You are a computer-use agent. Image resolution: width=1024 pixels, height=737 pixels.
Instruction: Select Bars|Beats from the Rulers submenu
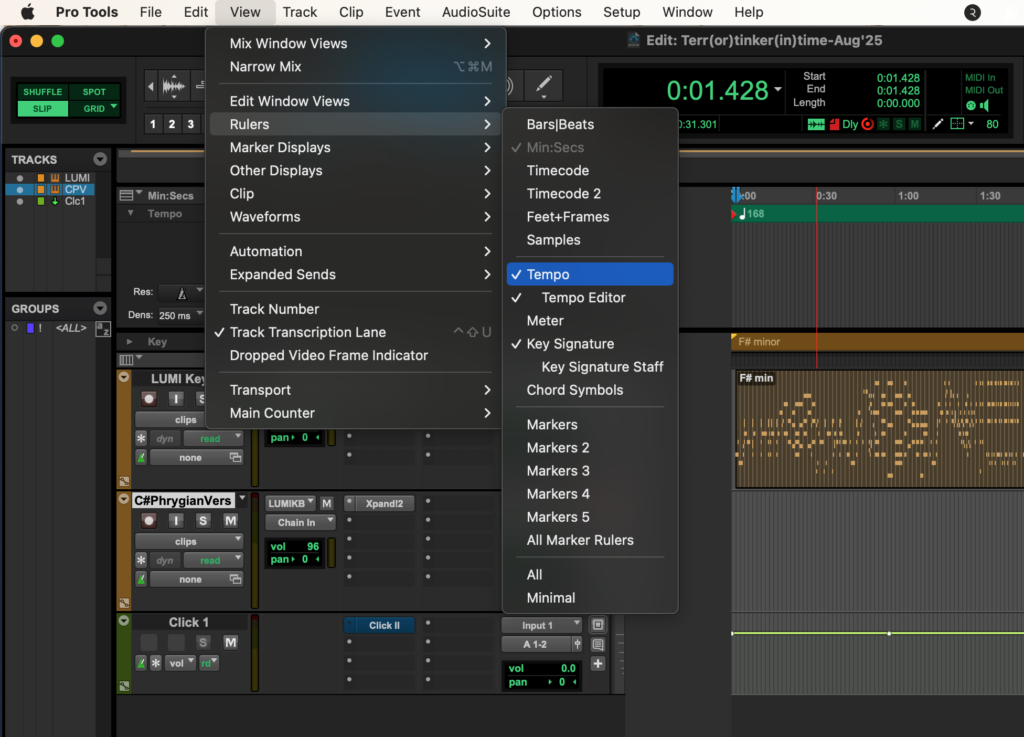pos(560,125)
